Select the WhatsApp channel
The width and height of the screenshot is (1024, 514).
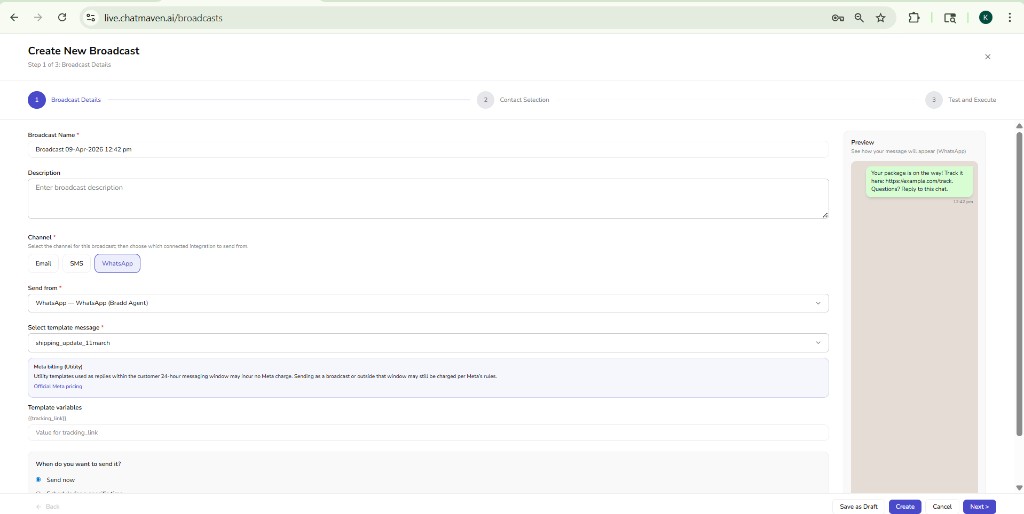click(x=118, y=263)
